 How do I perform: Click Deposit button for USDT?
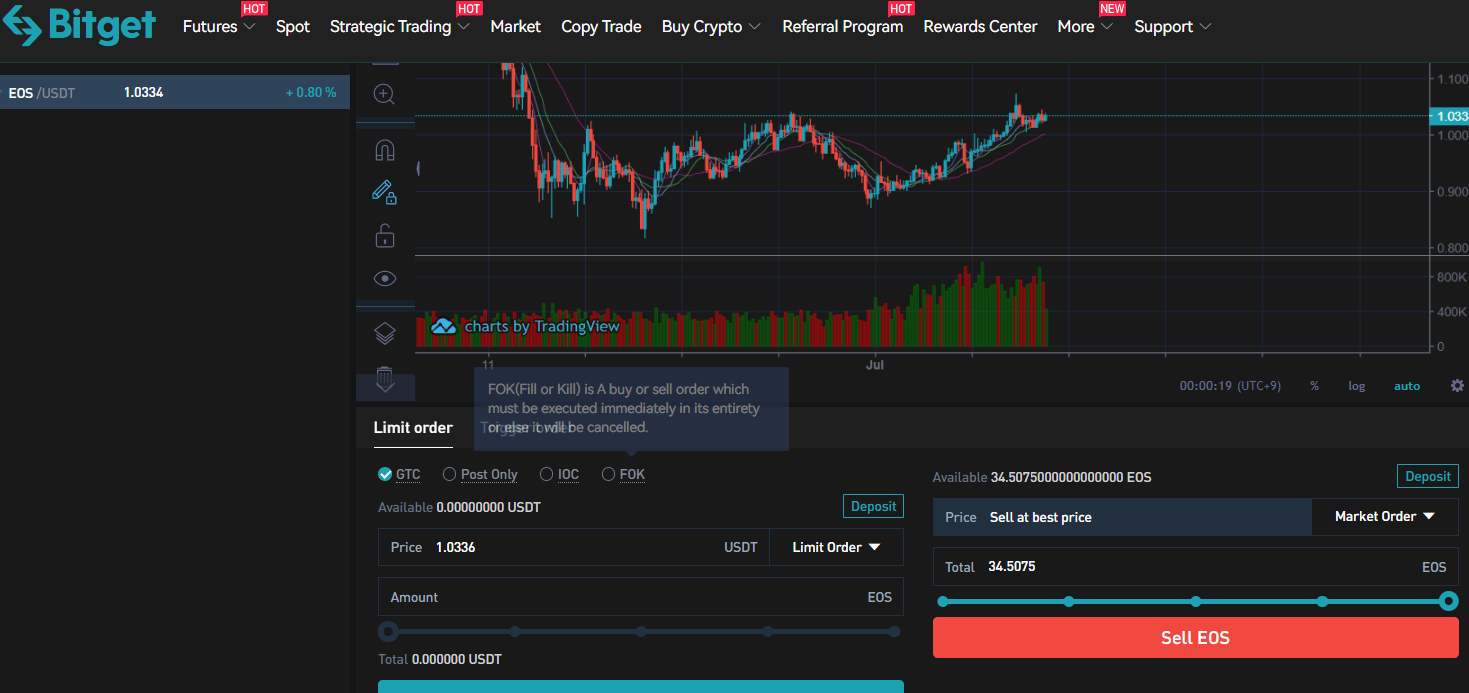[x=873, y=506]
